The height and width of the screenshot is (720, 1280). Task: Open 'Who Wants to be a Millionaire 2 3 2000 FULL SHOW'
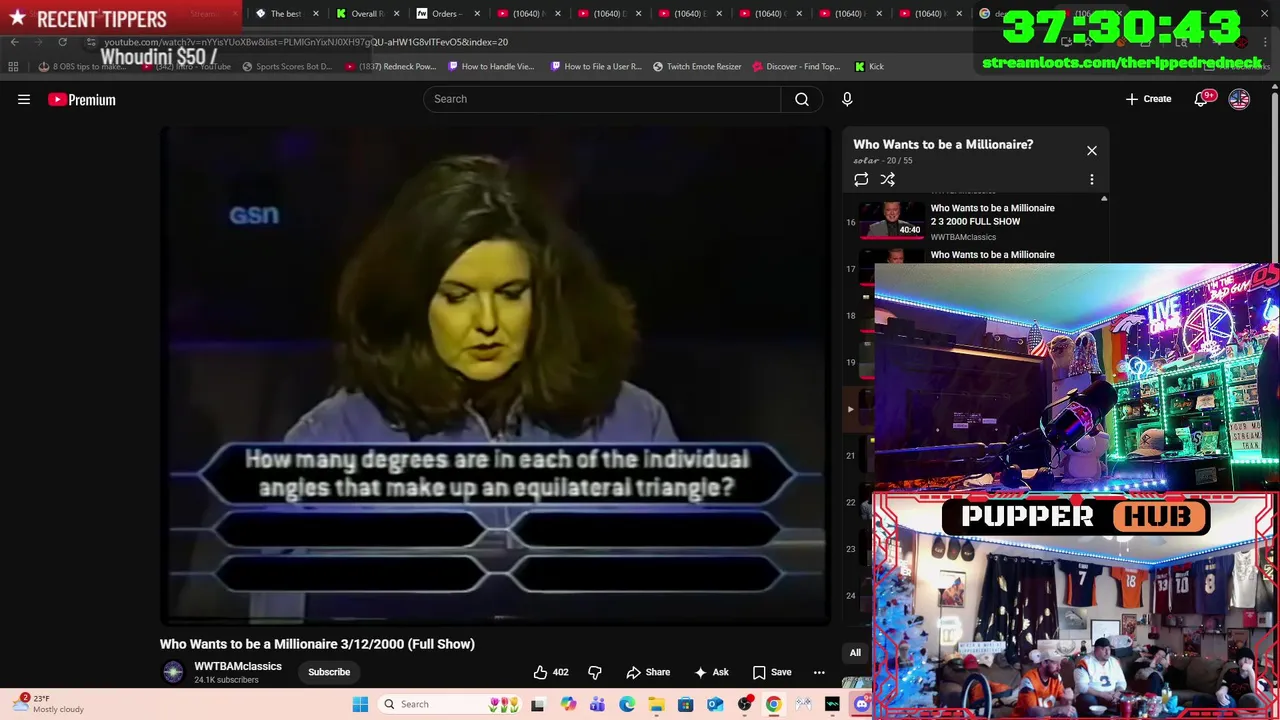coord(992,214)
